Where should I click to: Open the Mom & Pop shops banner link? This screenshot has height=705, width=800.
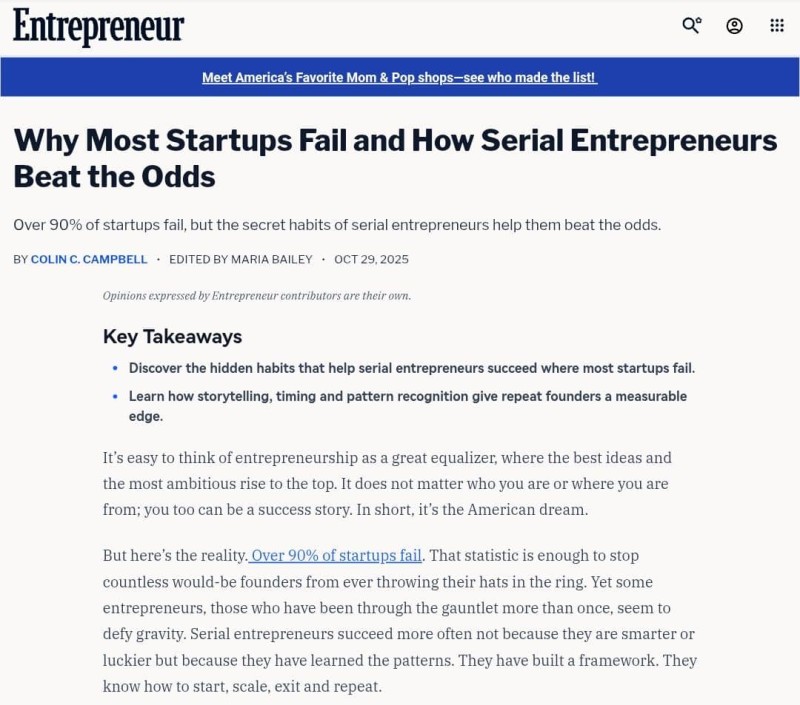point(399,77)
